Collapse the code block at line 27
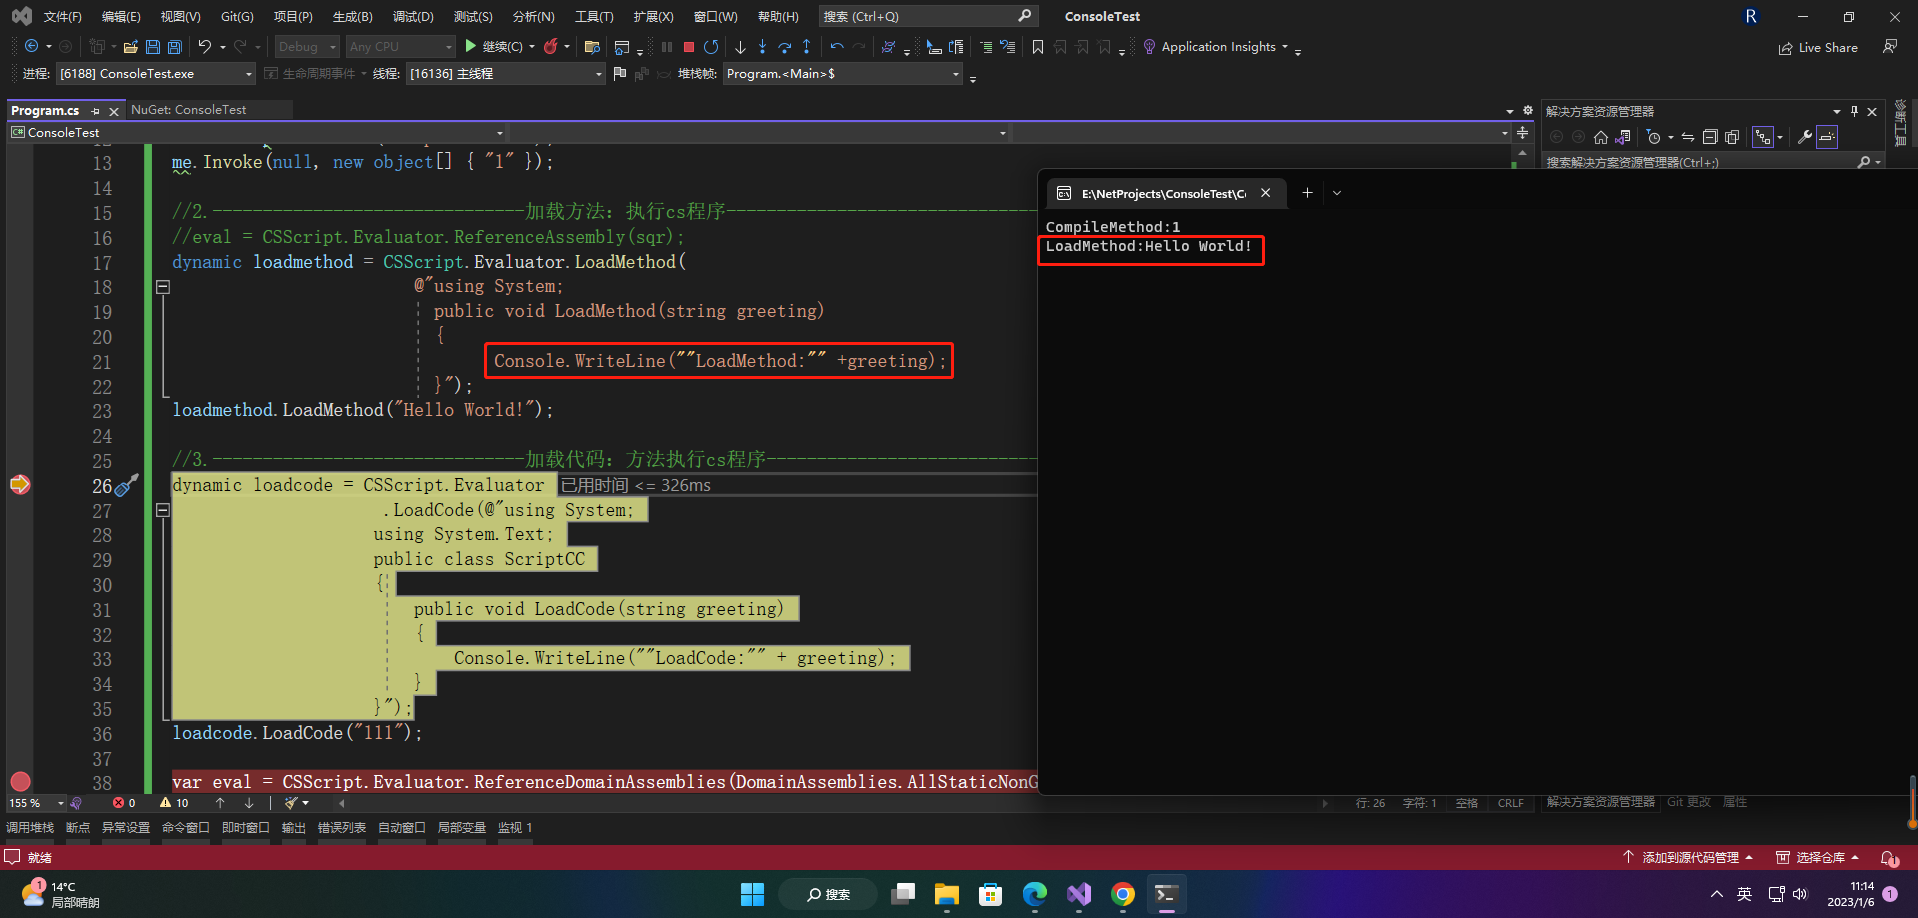Viewport: 1918px width, 918px height. tap(163, 510)
